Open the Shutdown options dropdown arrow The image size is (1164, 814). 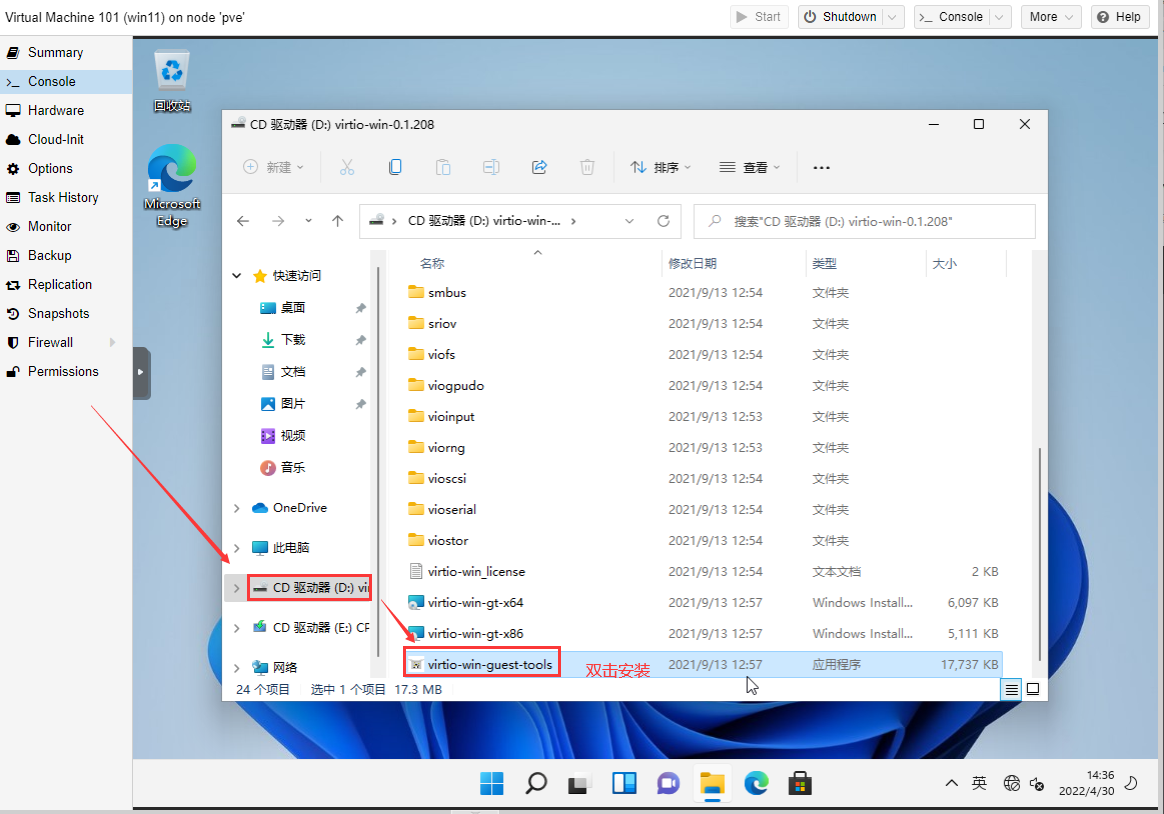pyautogui.click(x=893, y=17)
